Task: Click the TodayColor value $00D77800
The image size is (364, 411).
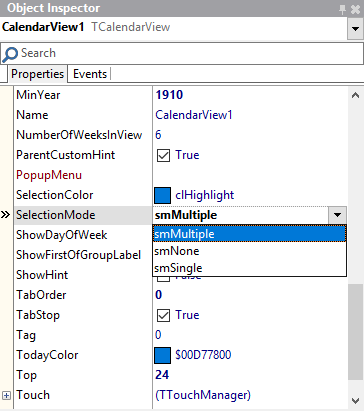Action: (203, 355)
